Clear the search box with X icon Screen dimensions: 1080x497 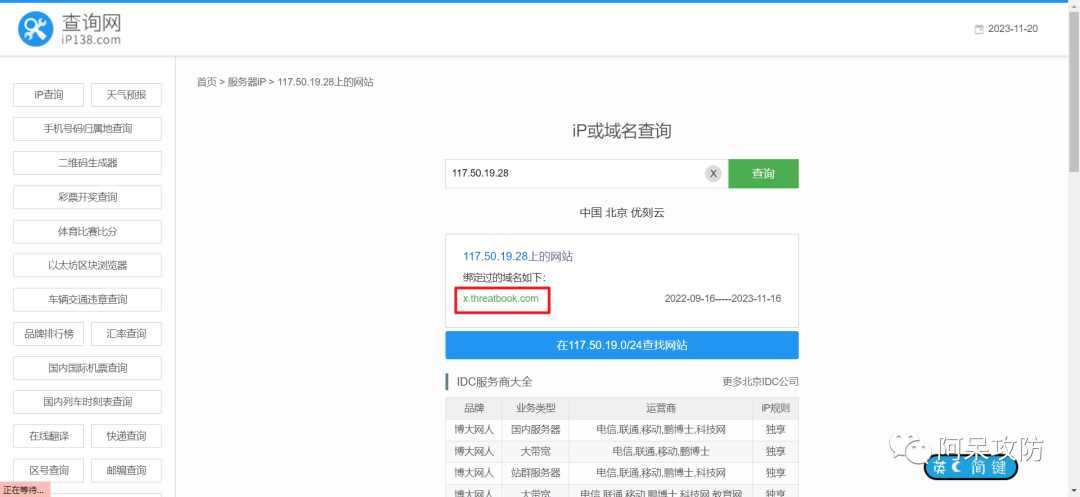(x=713, y=173)
